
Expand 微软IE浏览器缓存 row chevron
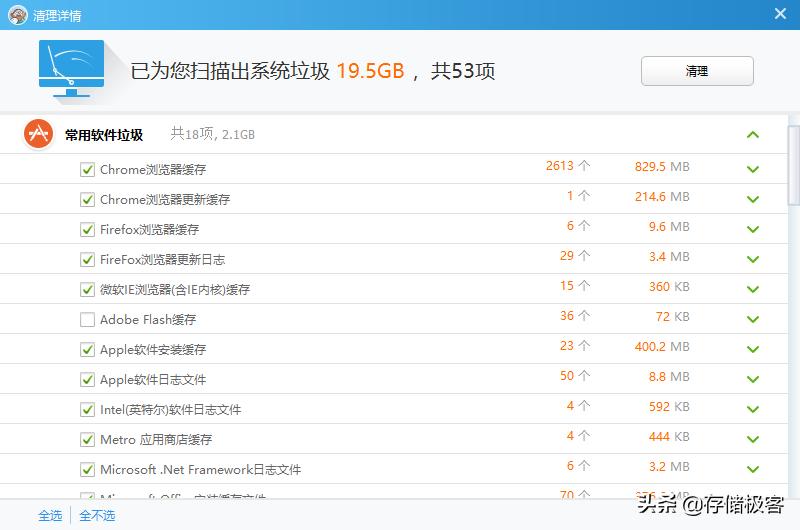point(753,289)
